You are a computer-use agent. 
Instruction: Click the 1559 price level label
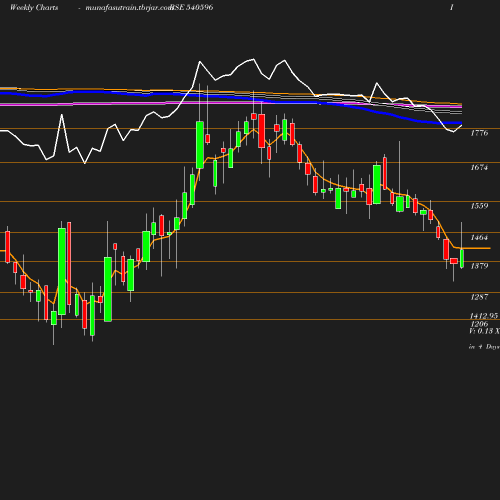pos(479,206)
